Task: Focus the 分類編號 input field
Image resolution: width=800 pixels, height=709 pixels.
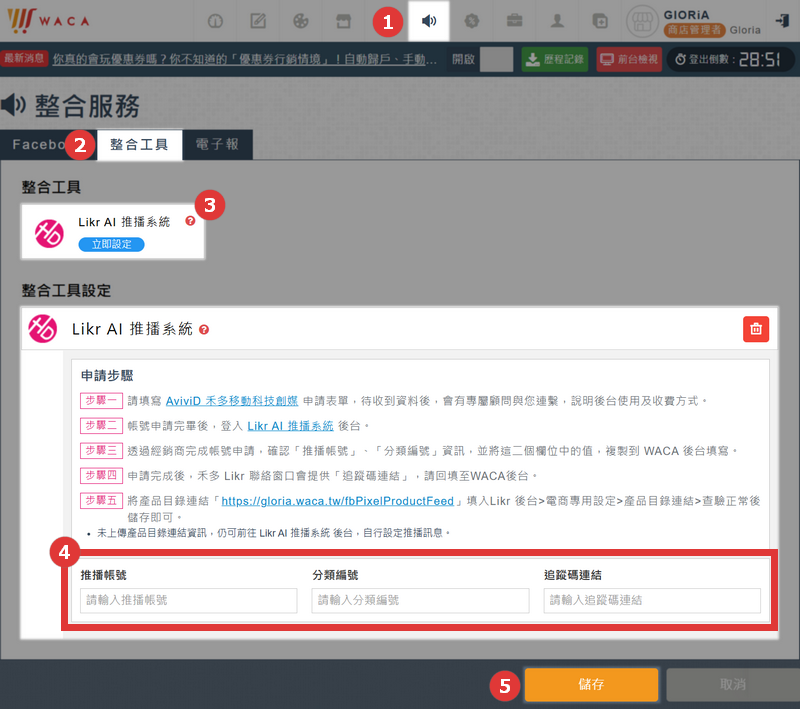Action: point(420,600)
